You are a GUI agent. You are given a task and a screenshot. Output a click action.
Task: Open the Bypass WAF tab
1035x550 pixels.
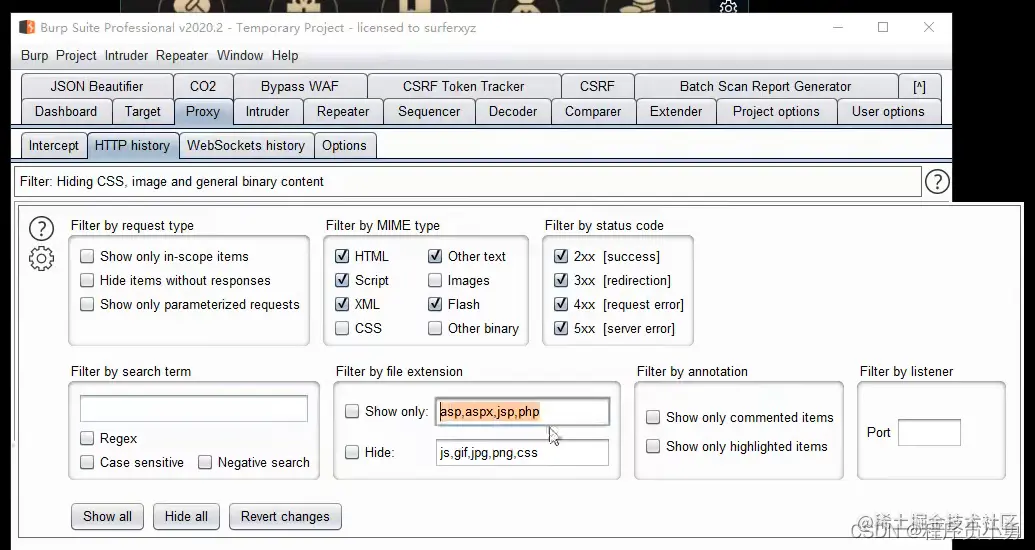300,86
